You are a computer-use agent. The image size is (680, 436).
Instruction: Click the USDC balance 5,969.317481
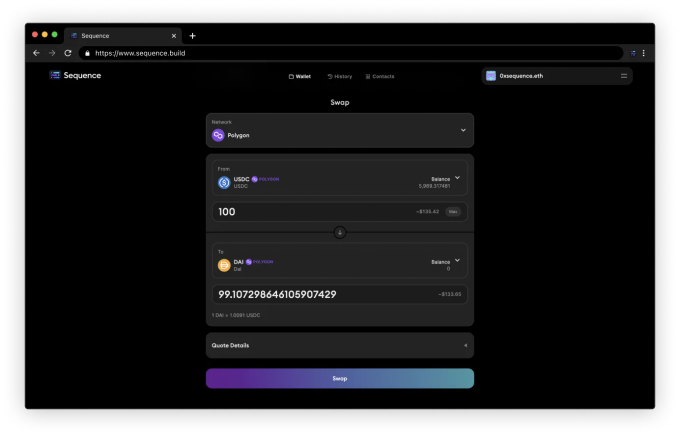click(x=434, y=186)
